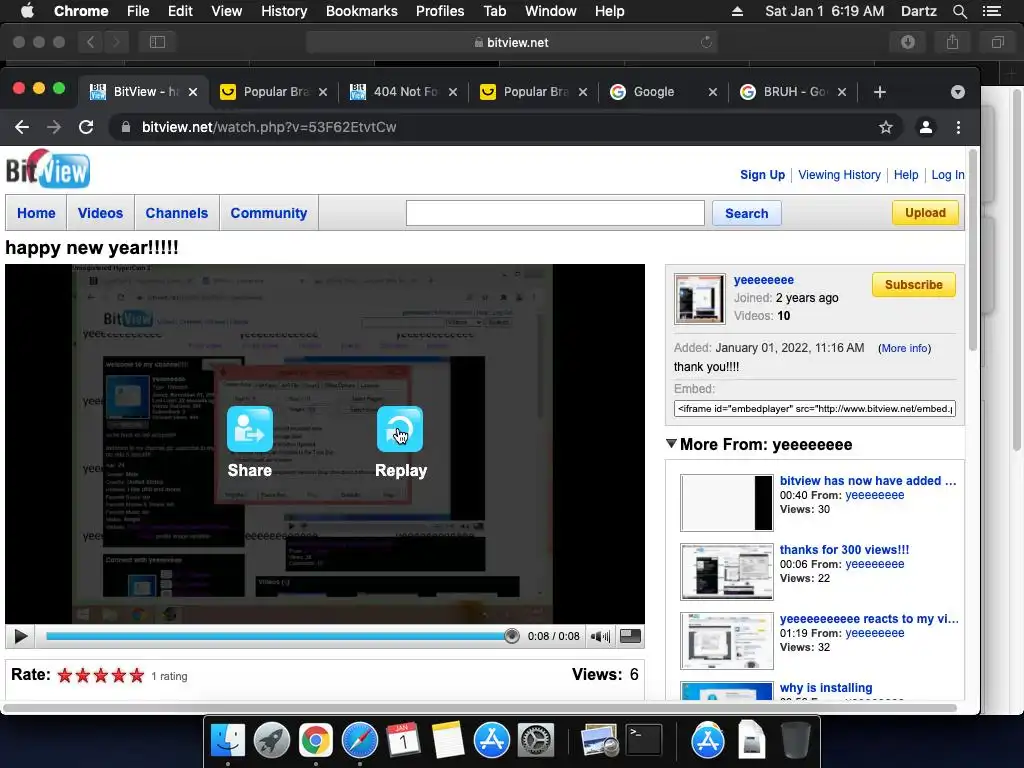Click the embed iframe code field
The height and width of the screenshot is (768, 1024).
(x=814, y=409)
